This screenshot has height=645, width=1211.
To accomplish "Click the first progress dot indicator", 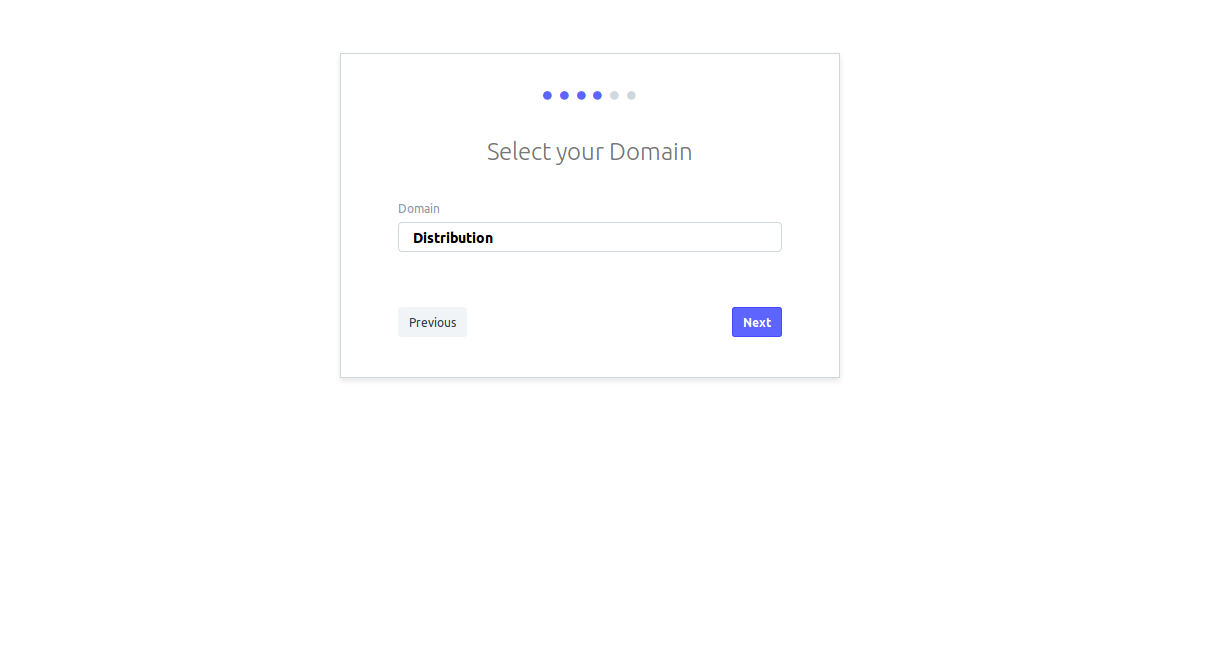I will point(547,96).
